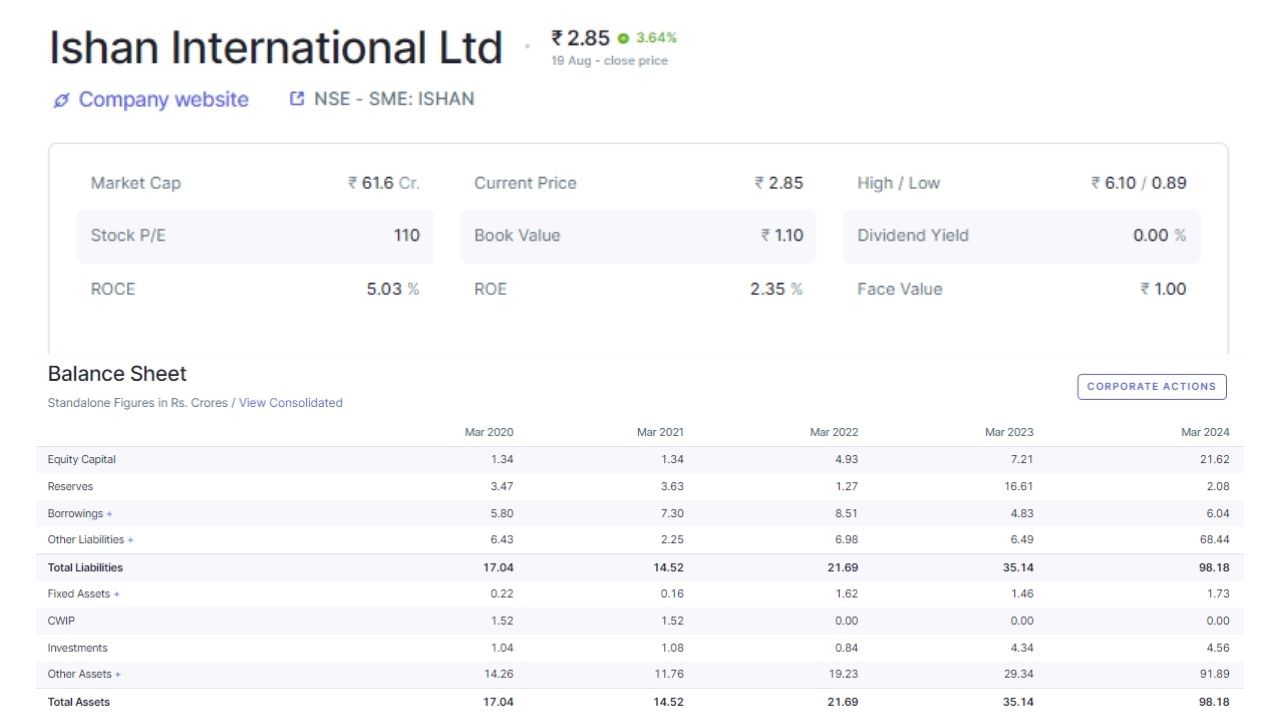Open the NSE - SME: ISHAN link

point(394,99)
